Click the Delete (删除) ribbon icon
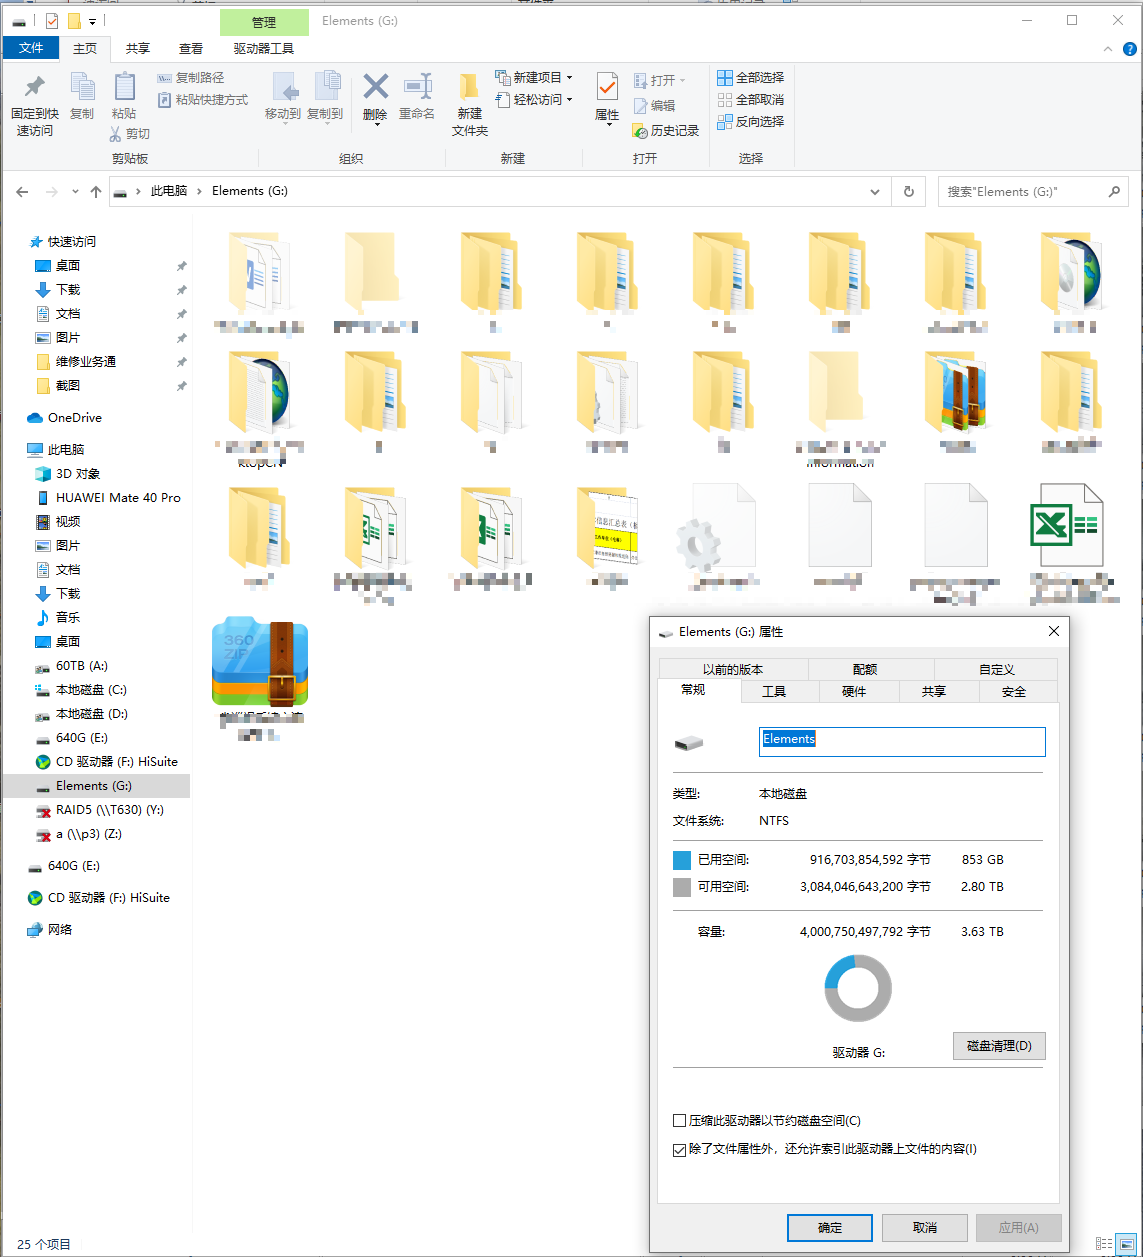Image resolution: width=1143 pixels, height=1257 pixels. click(x=375, y=90)
